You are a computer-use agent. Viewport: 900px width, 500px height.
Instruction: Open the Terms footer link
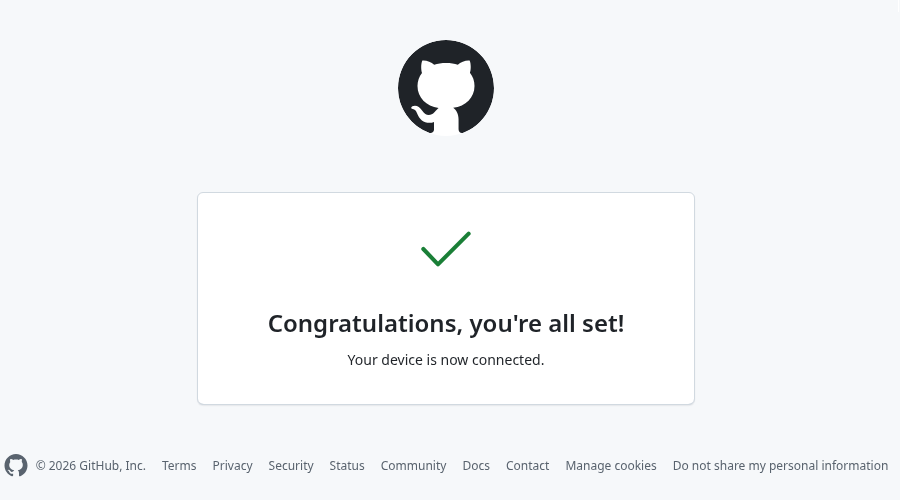click(x=179, y=466)
